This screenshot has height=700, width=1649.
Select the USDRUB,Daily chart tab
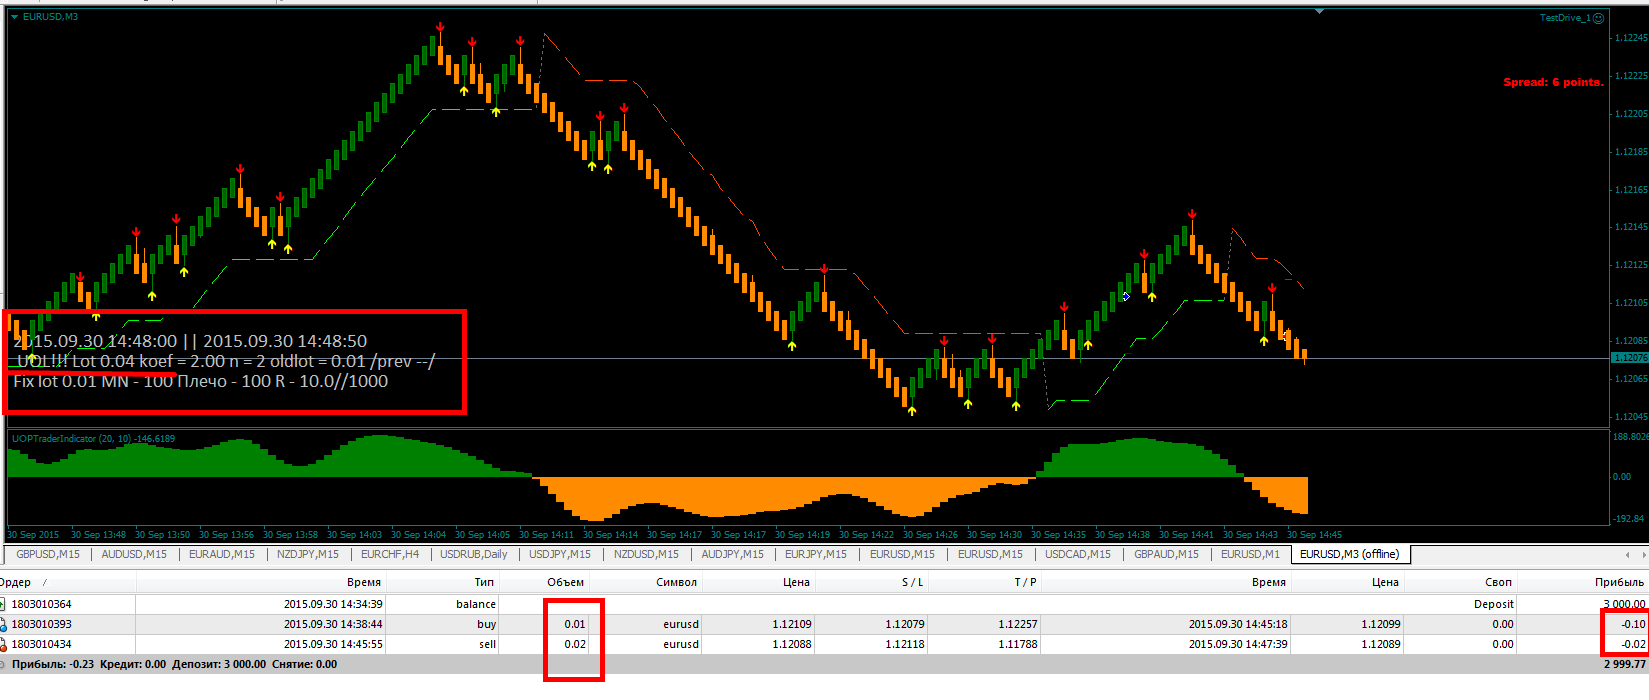[474, 554]
